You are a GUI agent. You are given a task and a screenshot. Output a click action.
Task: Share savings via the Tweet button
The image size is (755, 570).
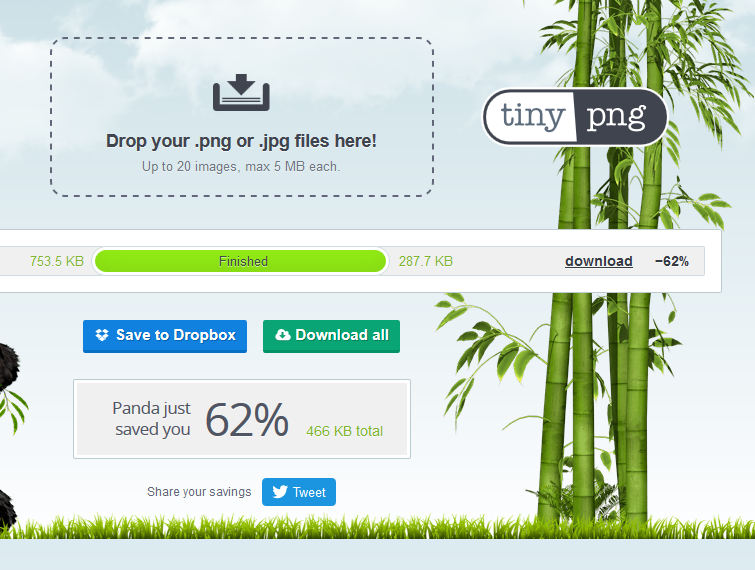(x=299, y=492)
